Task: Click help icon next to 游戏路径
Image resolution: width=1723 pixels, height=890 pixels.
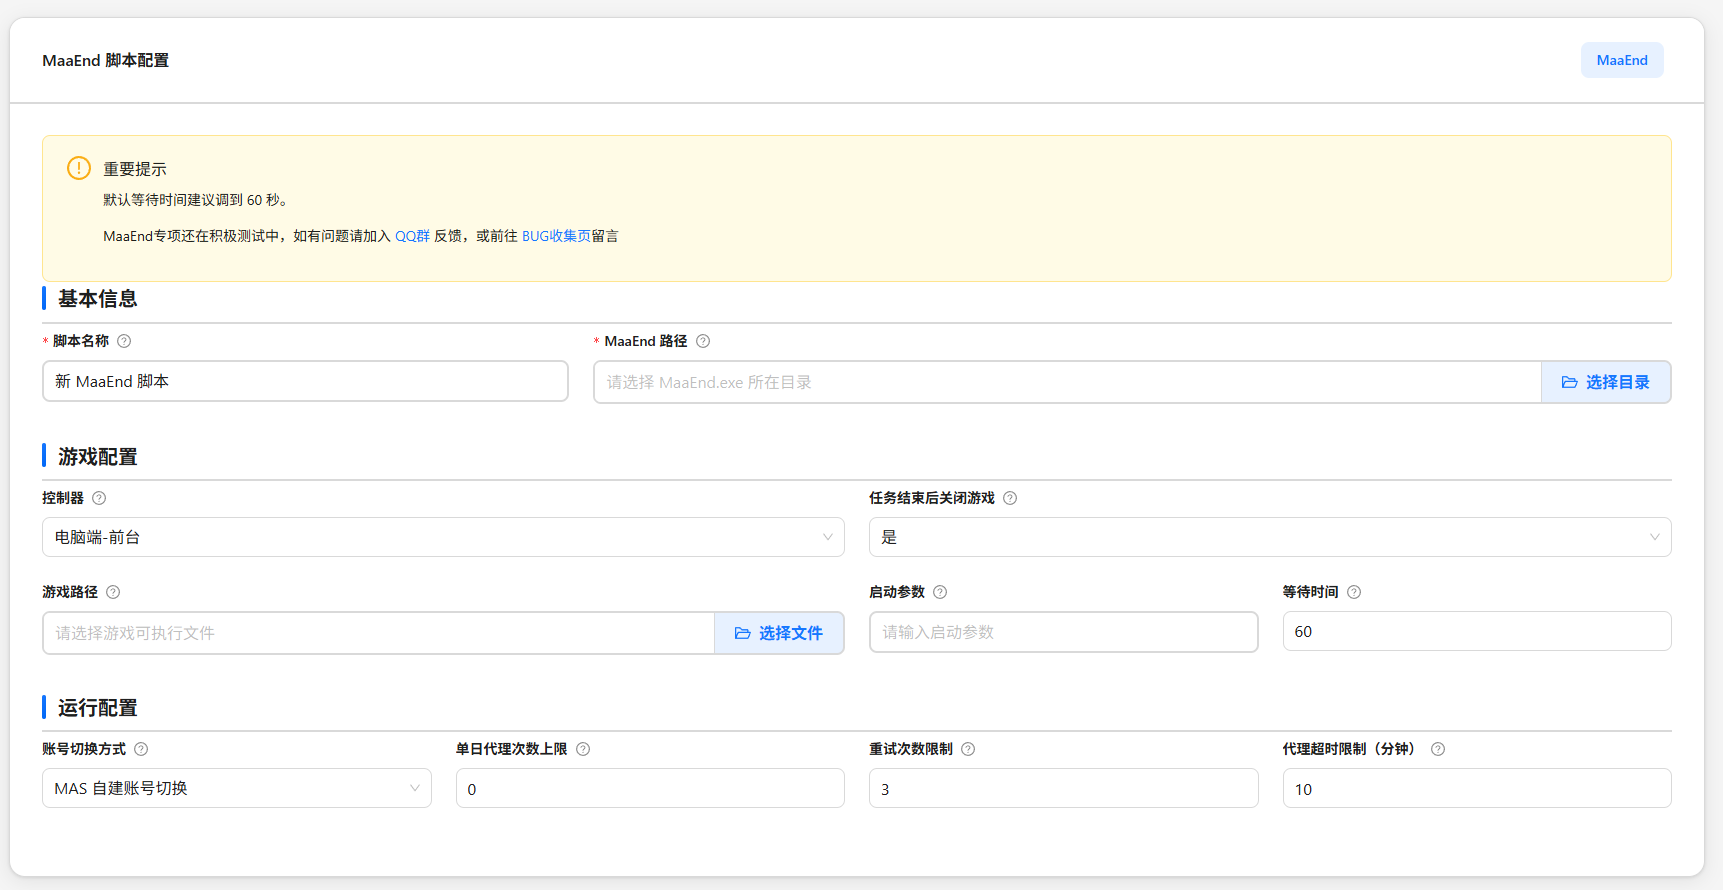Action: 113,592
